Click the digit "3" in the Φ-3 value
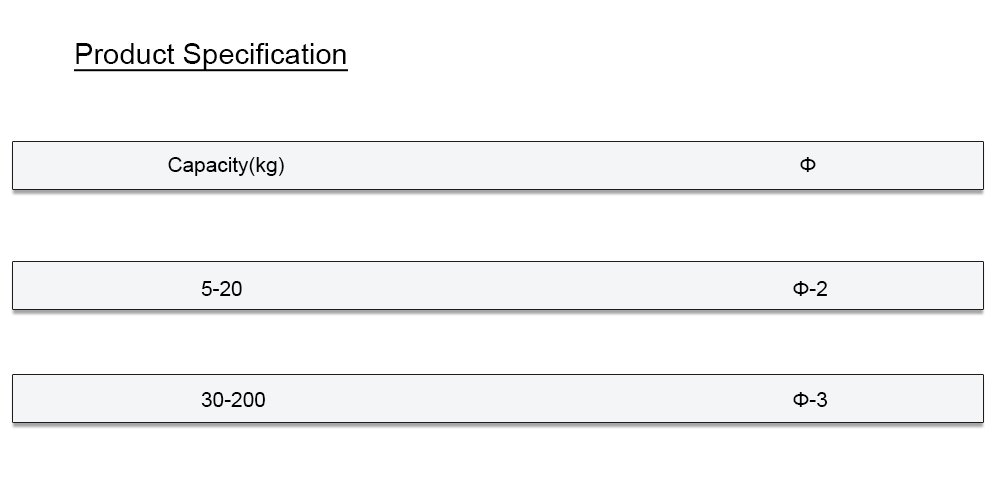The image size is (1000, 498). click(822, 401)
